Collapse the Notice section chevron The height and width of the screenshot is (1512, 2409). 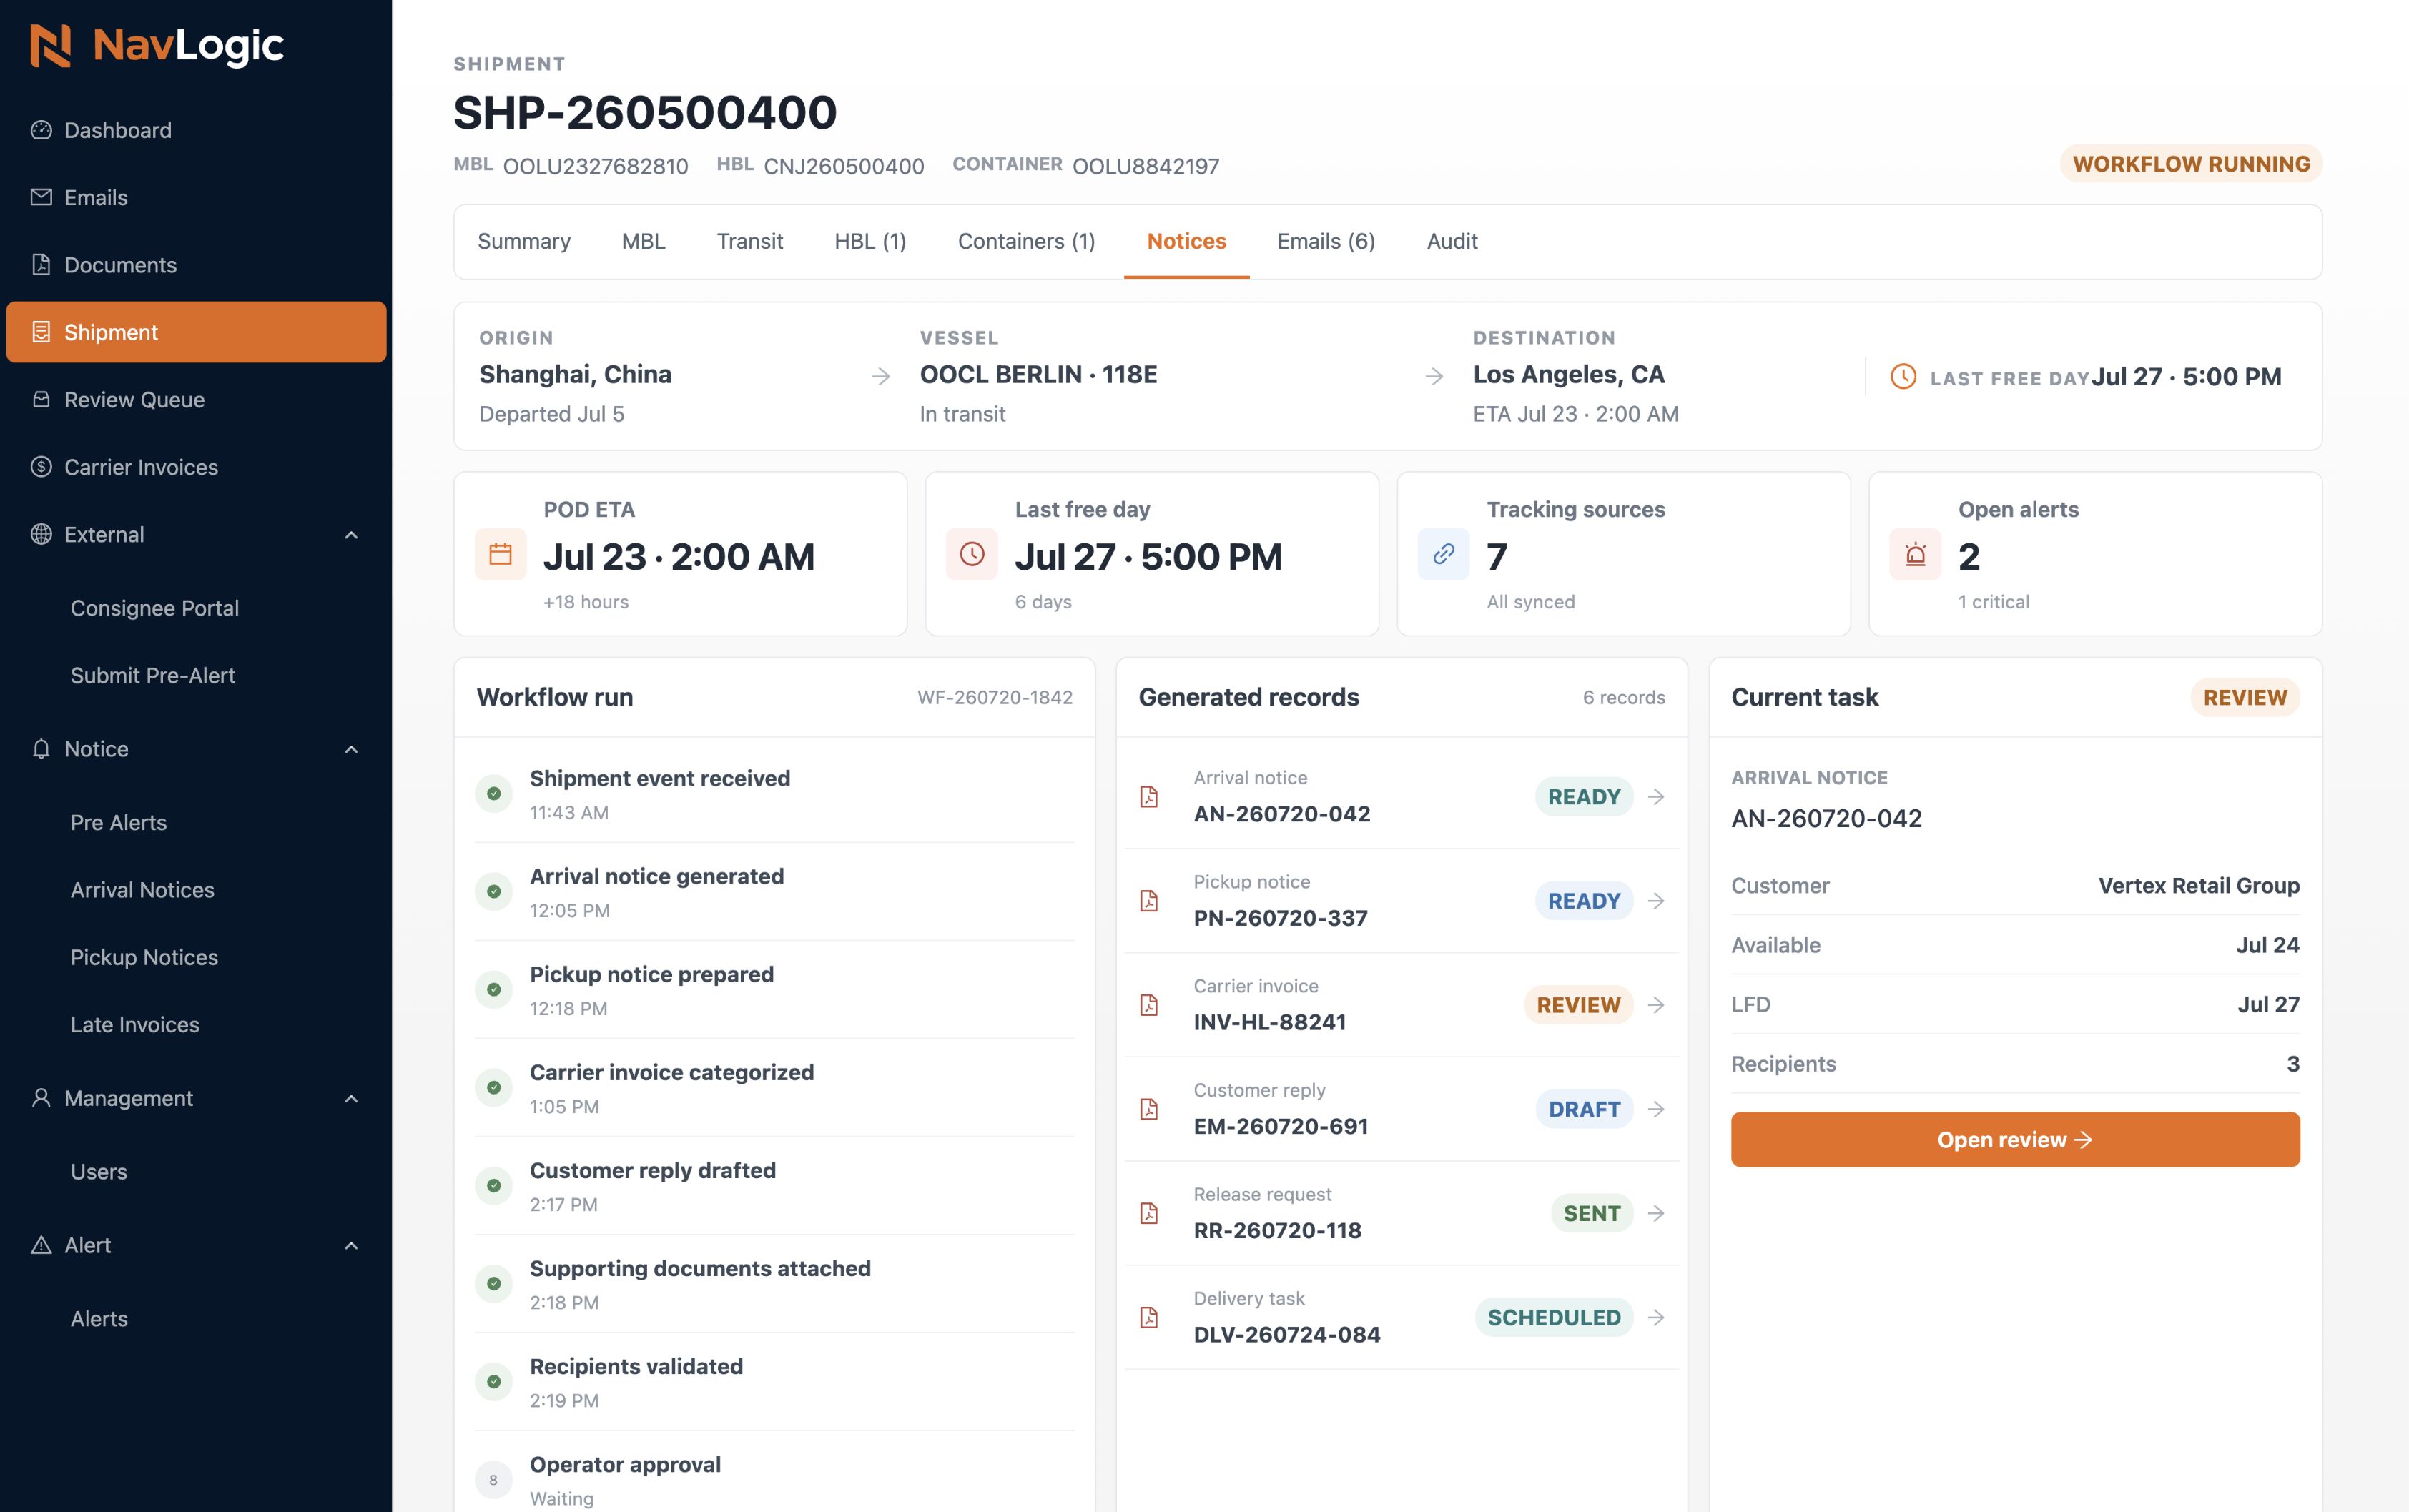tap(351, 749)
